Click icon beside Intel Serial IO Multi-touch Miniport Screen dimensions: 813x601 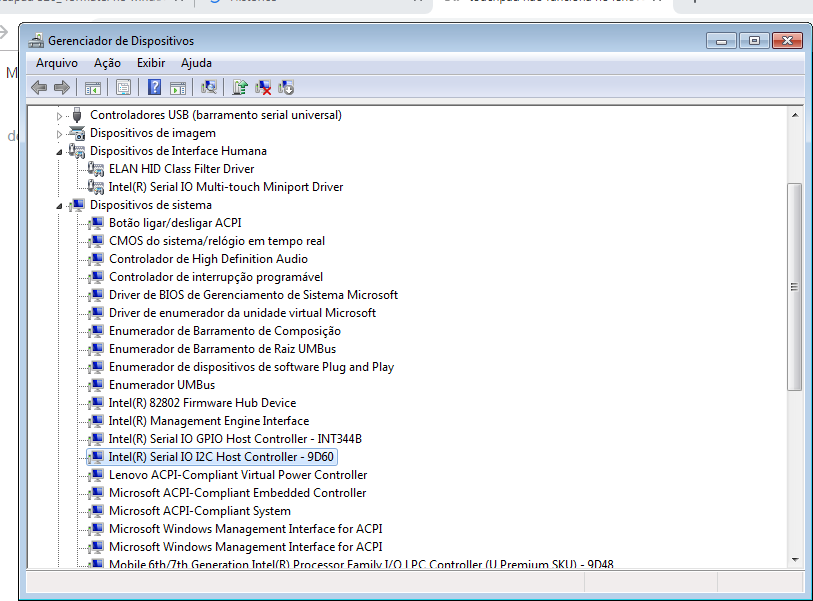96,187
